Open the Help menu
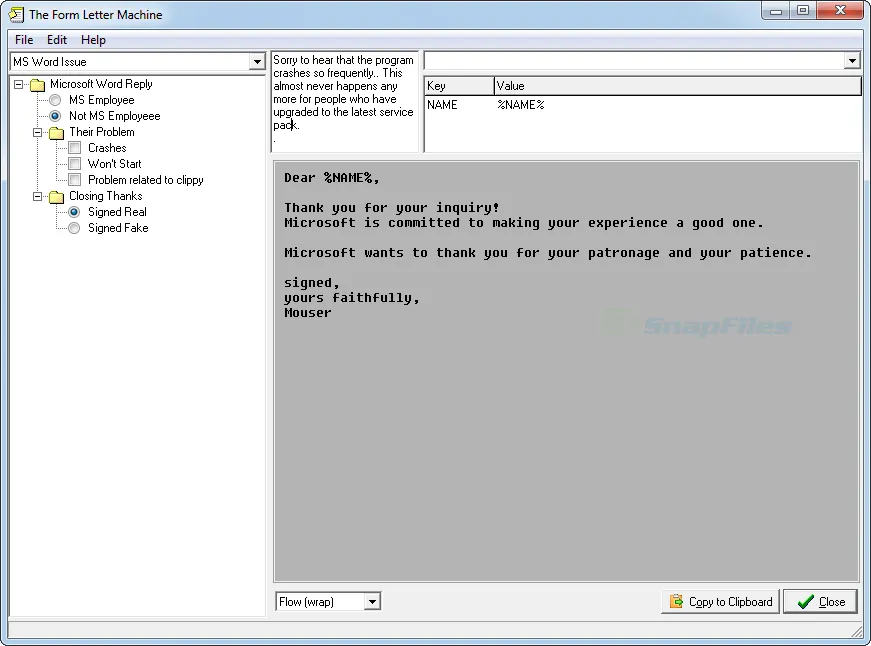The width and height of the screenshot is (871, 646). [93, 40]
